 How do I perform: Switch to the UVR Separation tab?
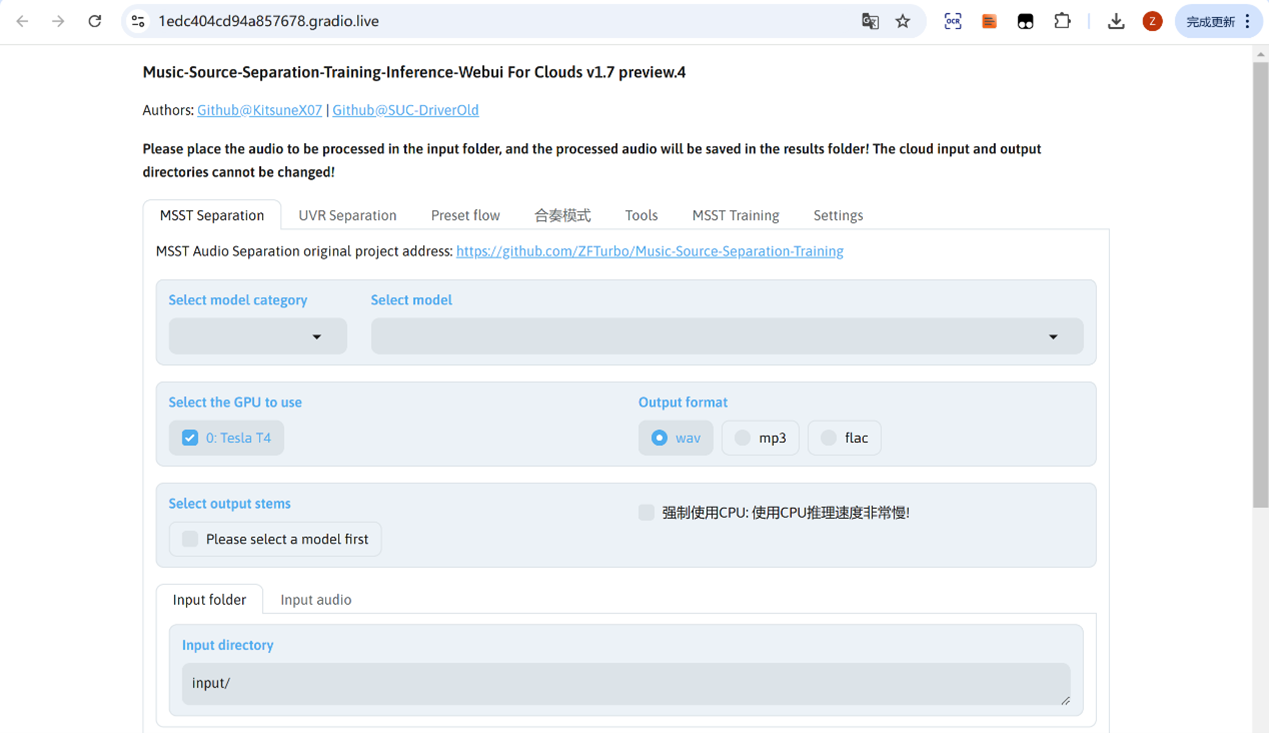(347, 215)
